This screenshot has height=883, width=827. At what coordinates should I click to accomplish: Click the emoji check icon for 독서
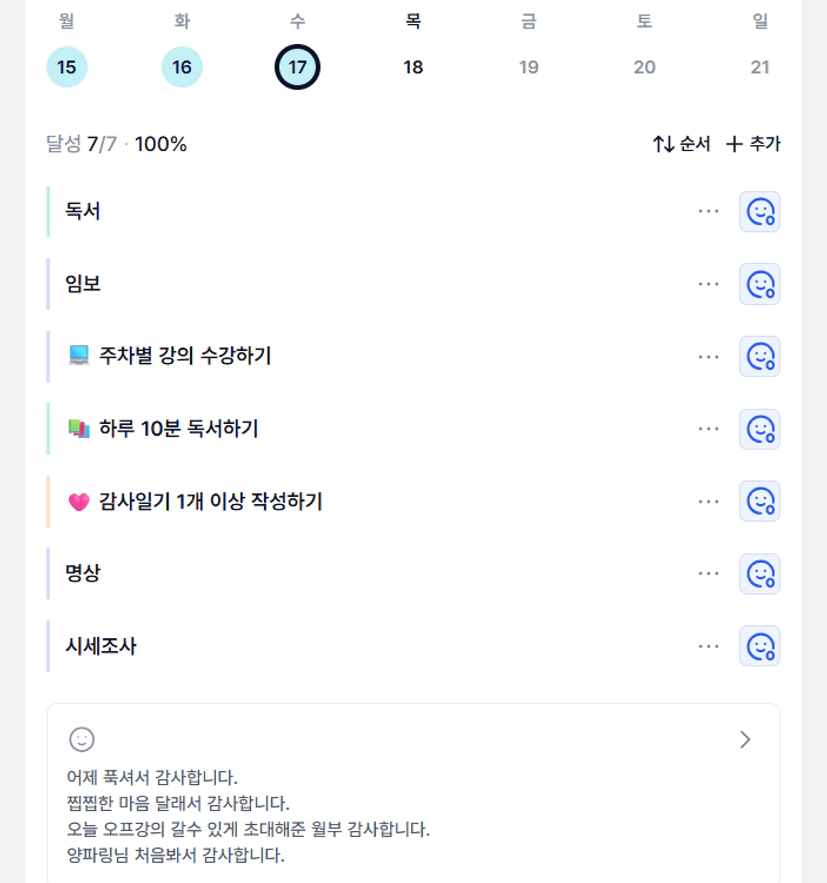[x=759, y=212]
